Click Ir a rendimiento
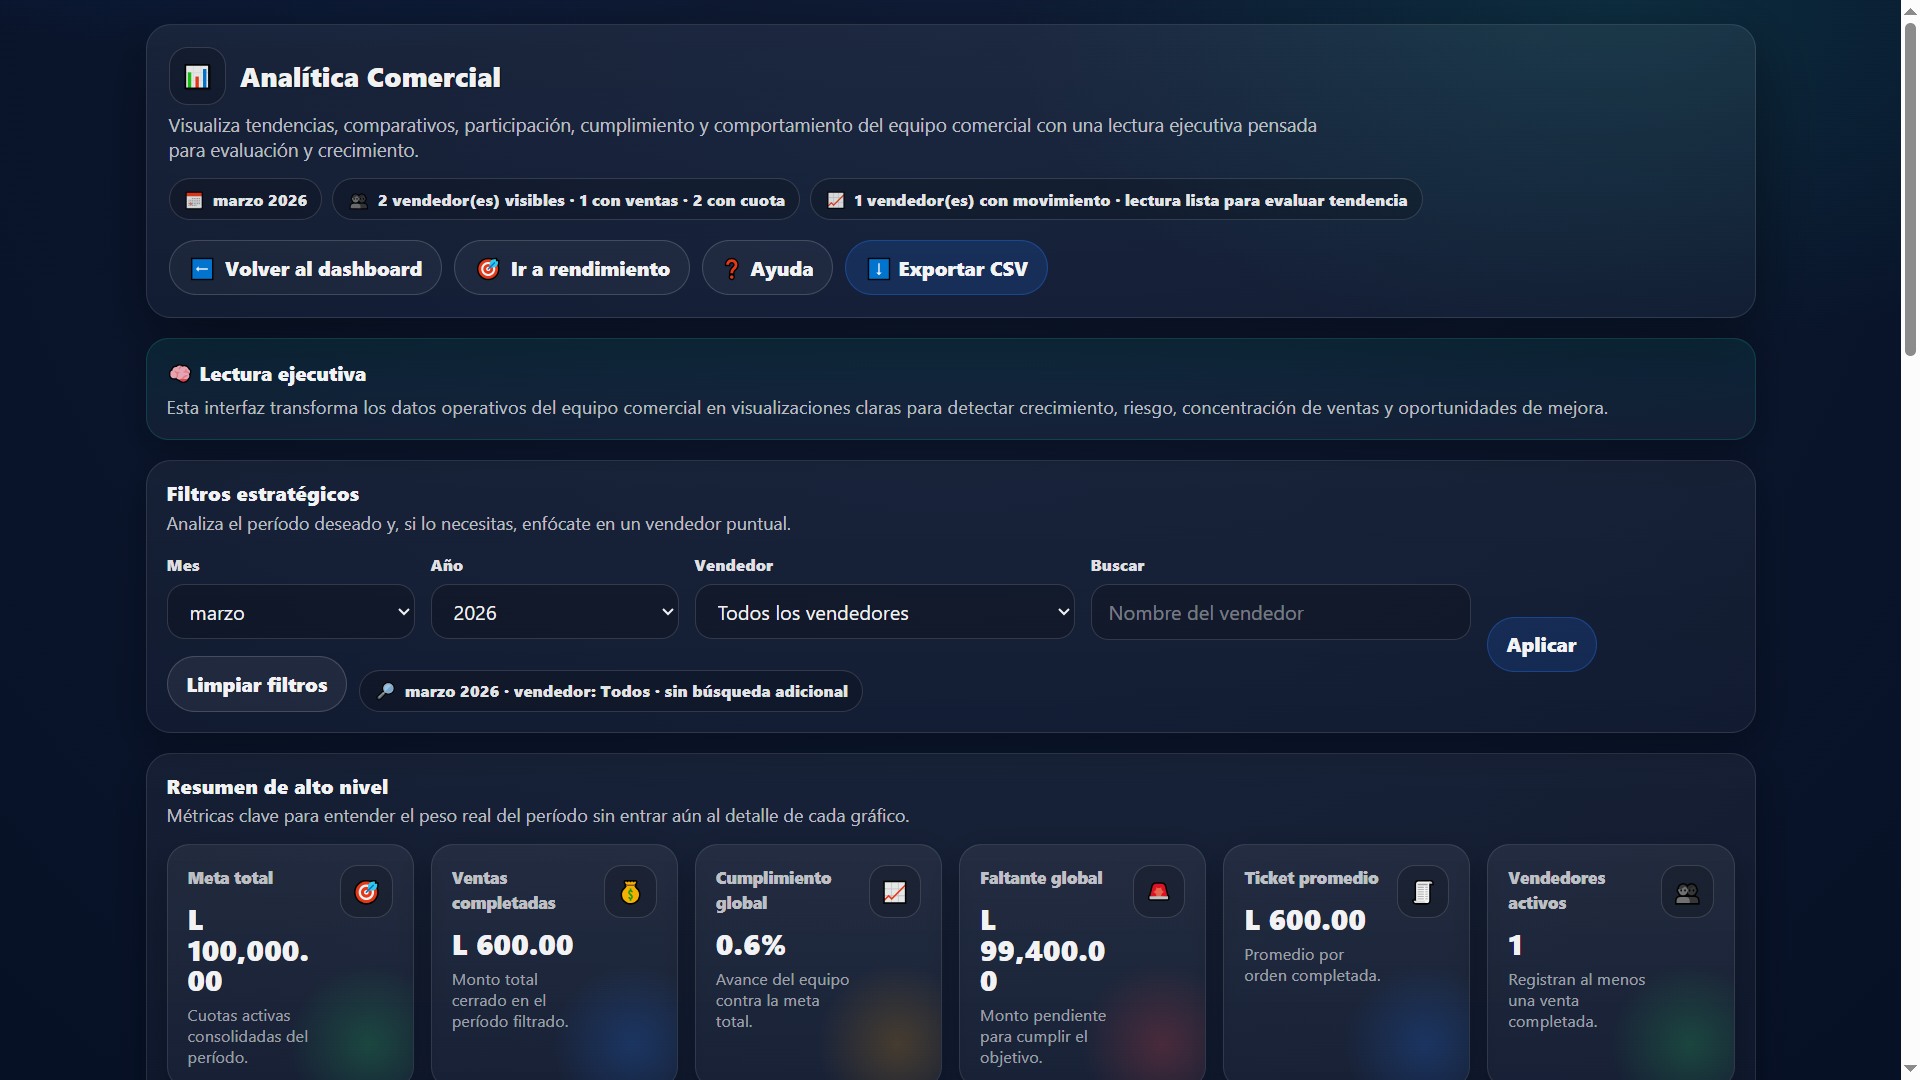 click(571, 268)
